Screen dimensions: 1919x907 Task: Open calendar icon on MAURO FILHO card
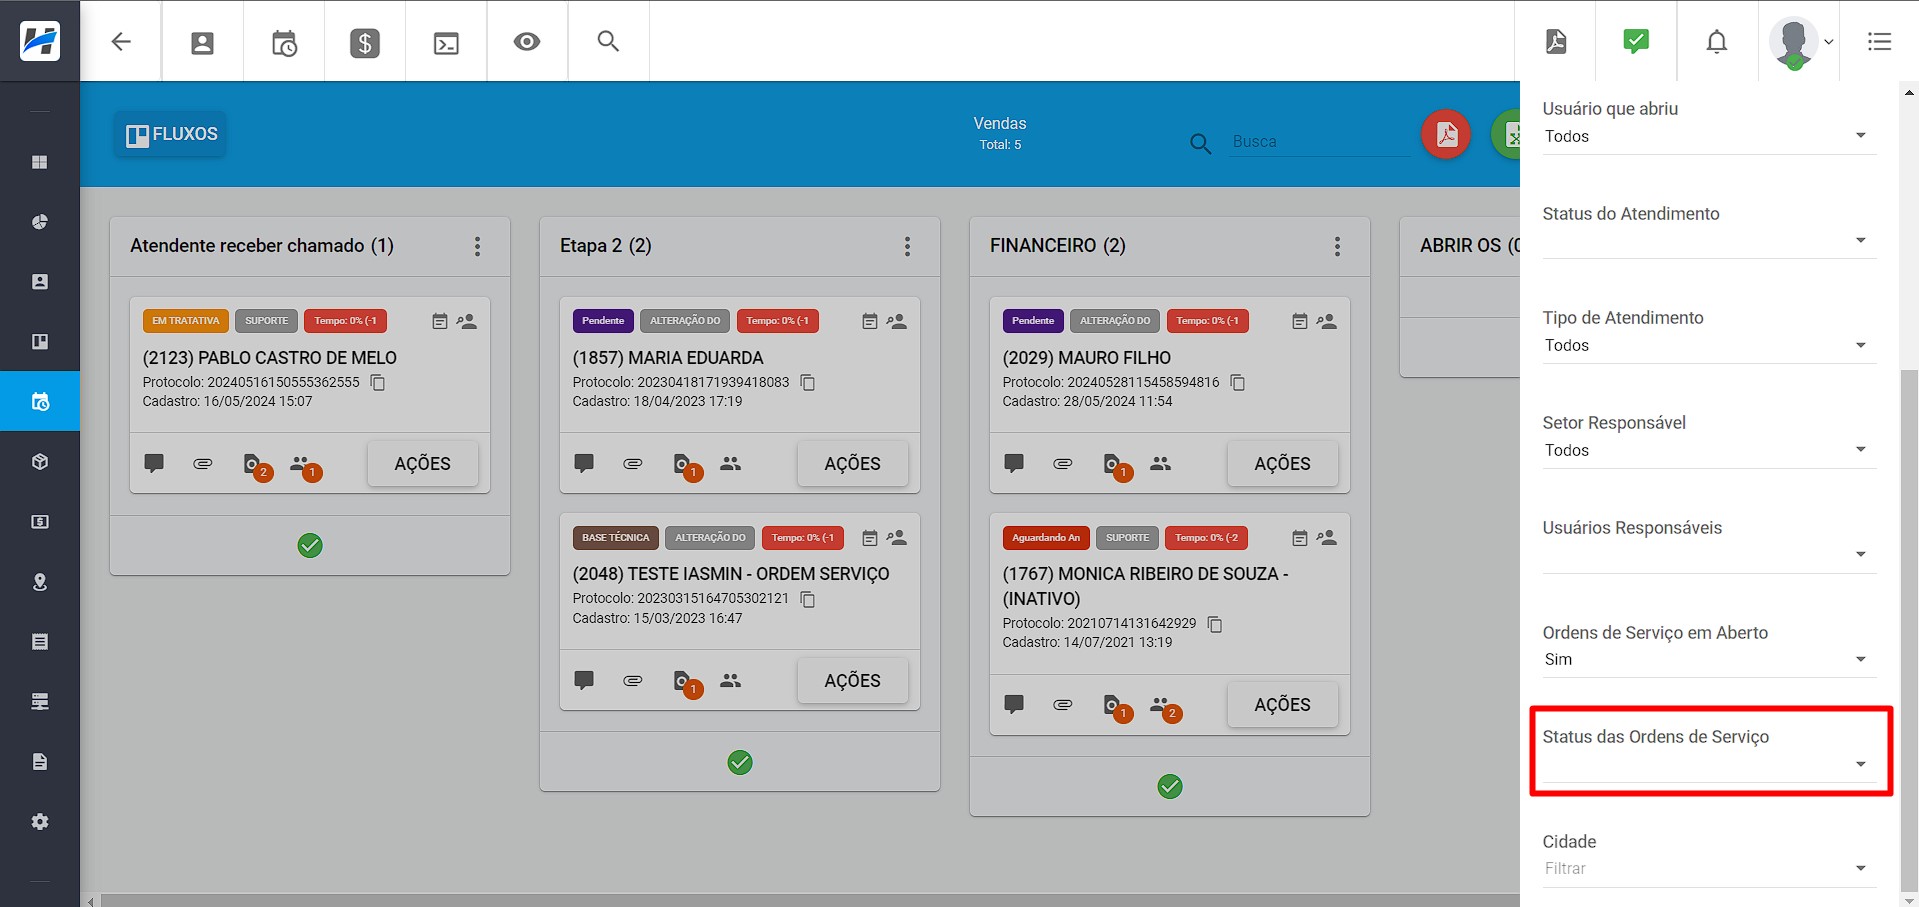tap(1299, 321)
